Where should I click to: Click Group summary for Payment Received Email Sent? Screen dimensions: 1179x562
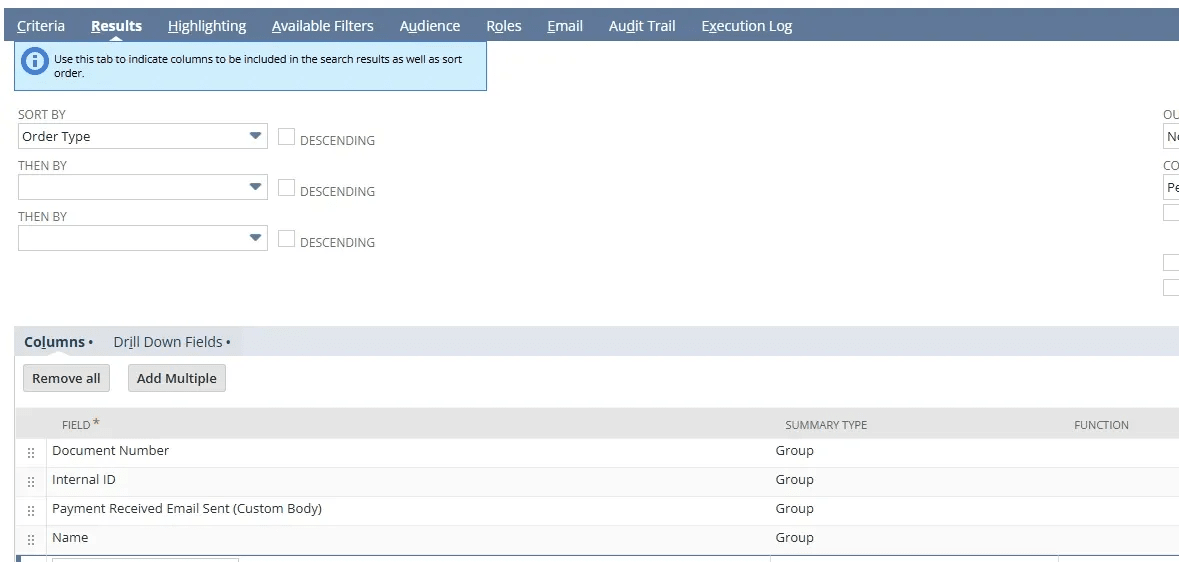pyautogui.click(x=795, y=509)
